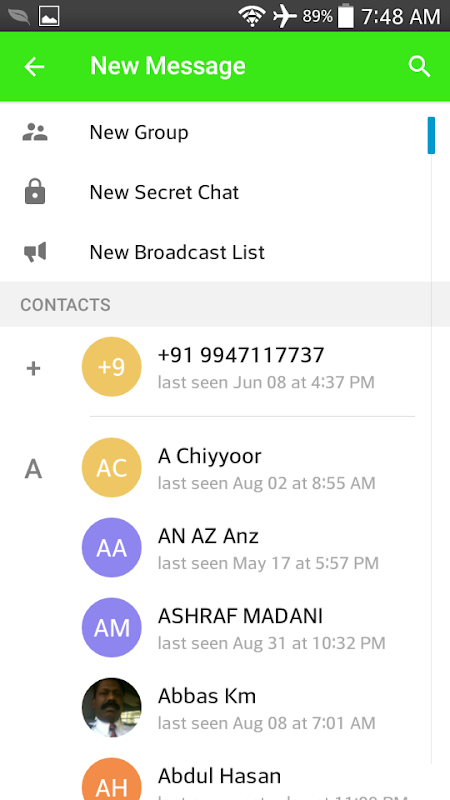Screen dimensions: 450x800
Task: Select the +9 yellow avatar
Action: [x=112, y=366]
